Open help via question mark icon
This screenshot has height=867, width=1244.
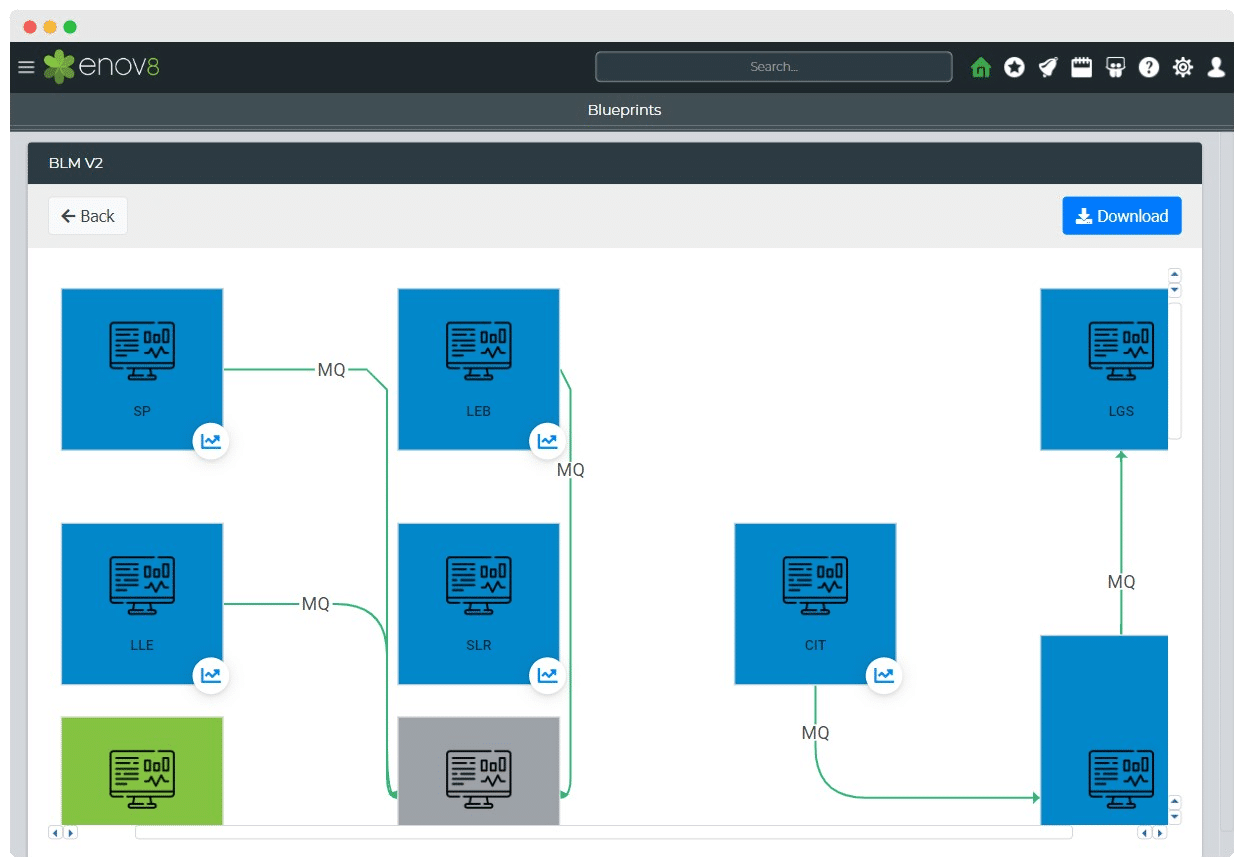(x=1149, y=67)
